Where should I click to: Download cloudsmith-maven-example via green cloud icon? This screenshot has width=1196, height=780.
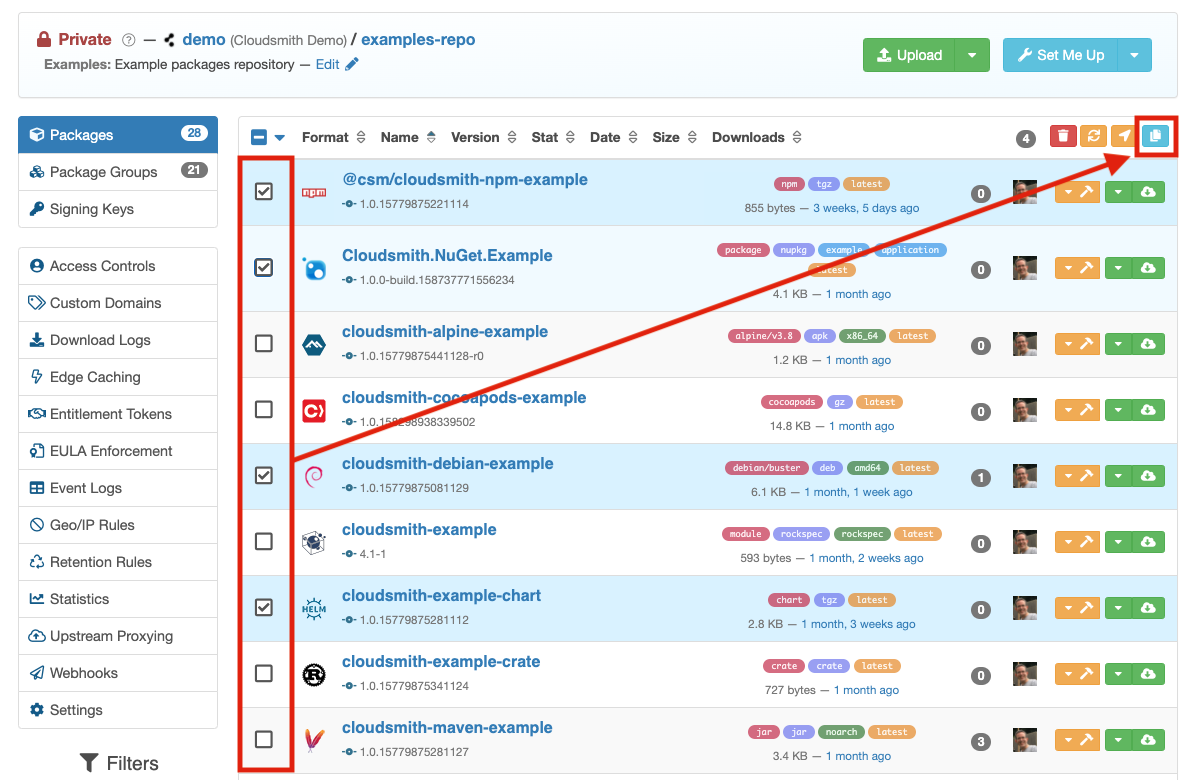click(1148, 740)
